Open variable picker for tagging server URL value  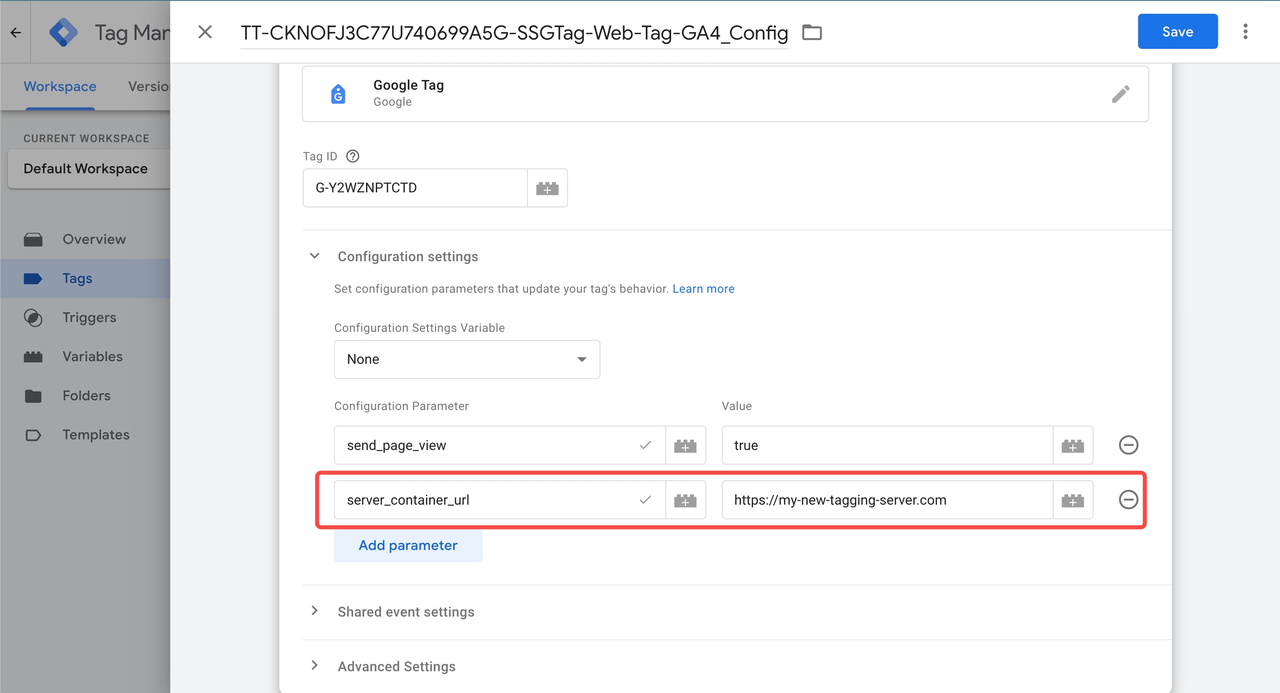(1072, 500)
